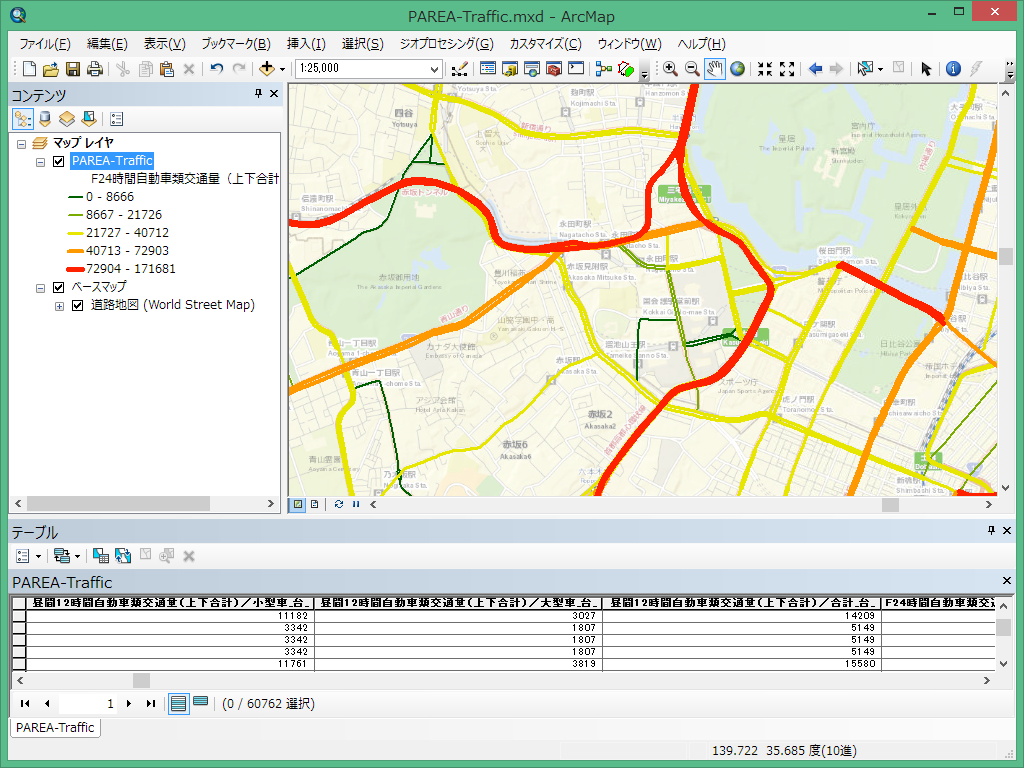Click the Add Data button
1024x768 pixels.
click(266, 69)
